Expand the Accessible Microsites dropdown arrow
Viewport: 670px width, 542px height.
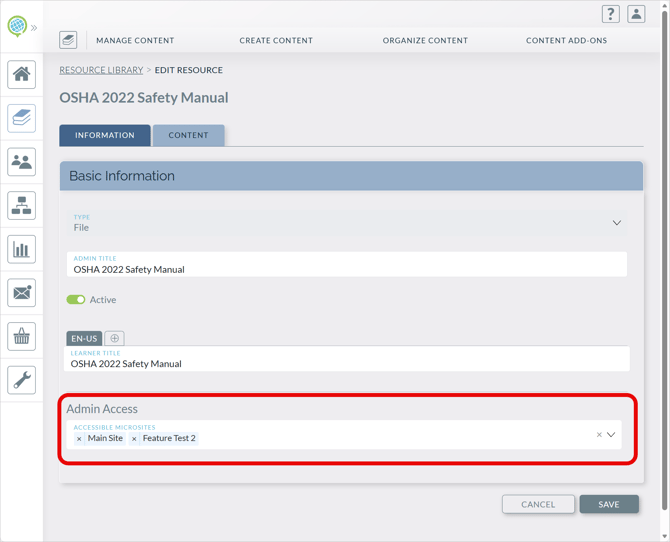click(612, 435)
